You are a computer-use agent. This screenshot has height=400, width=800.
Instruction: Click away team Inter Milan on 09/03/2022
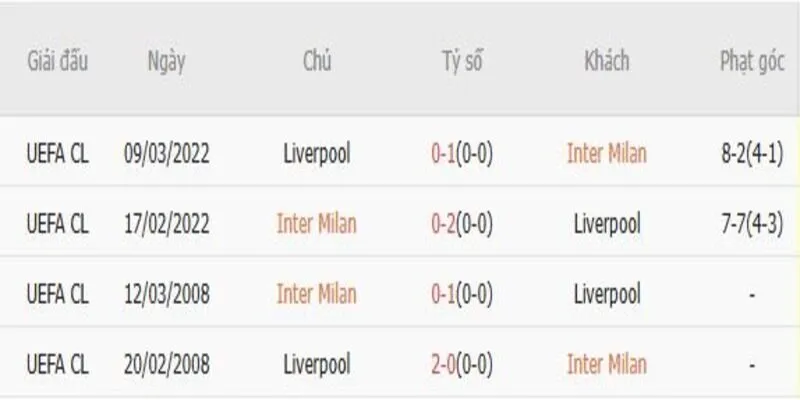[606, 153]
